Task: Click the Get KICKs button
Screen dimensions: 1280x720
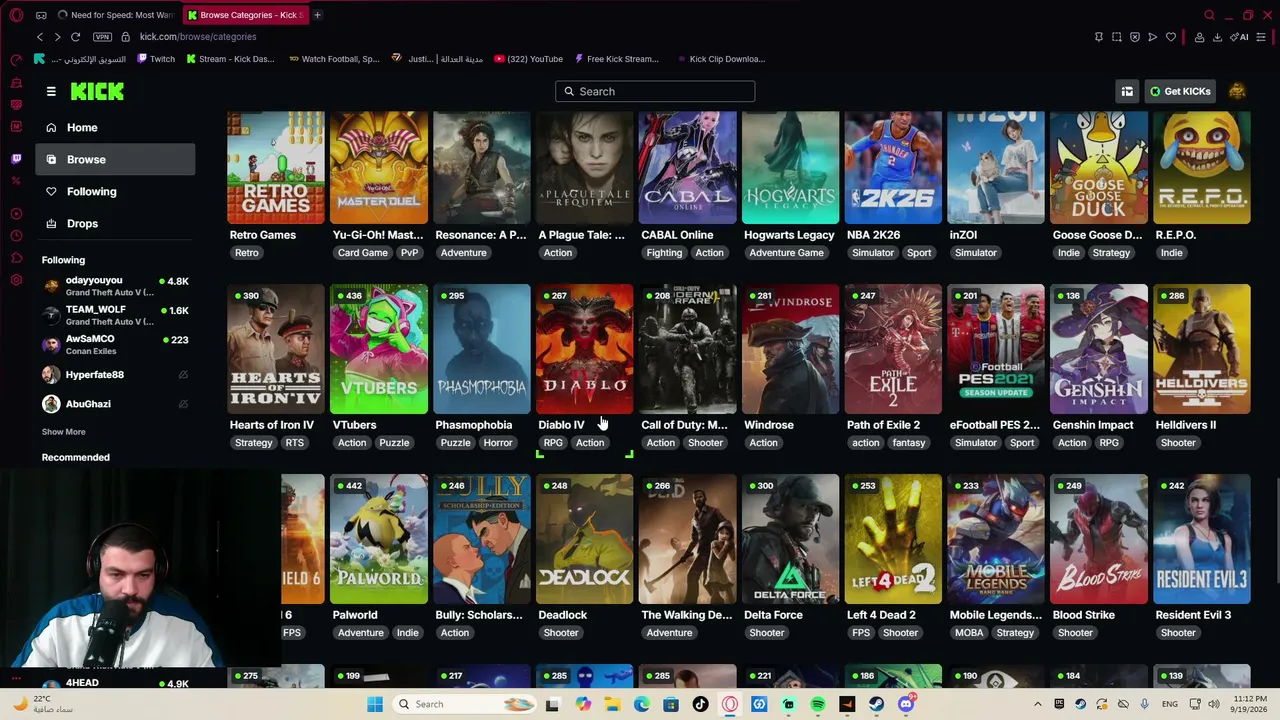Action: tap(1180, 91)
